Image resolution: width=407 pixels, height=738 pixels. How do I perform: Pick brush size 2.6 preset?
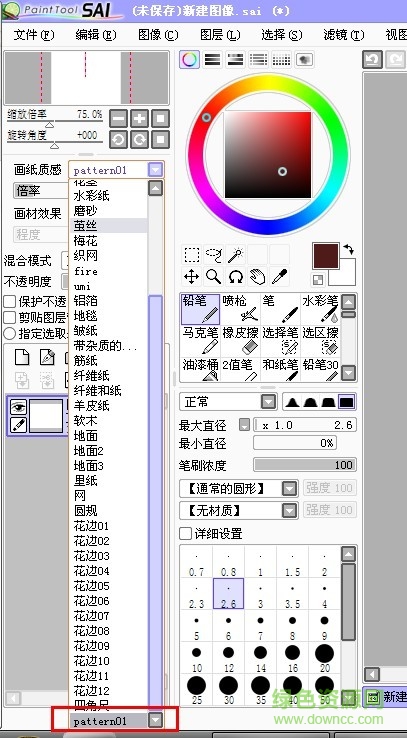pyautogui.click(x=228, y=594)
